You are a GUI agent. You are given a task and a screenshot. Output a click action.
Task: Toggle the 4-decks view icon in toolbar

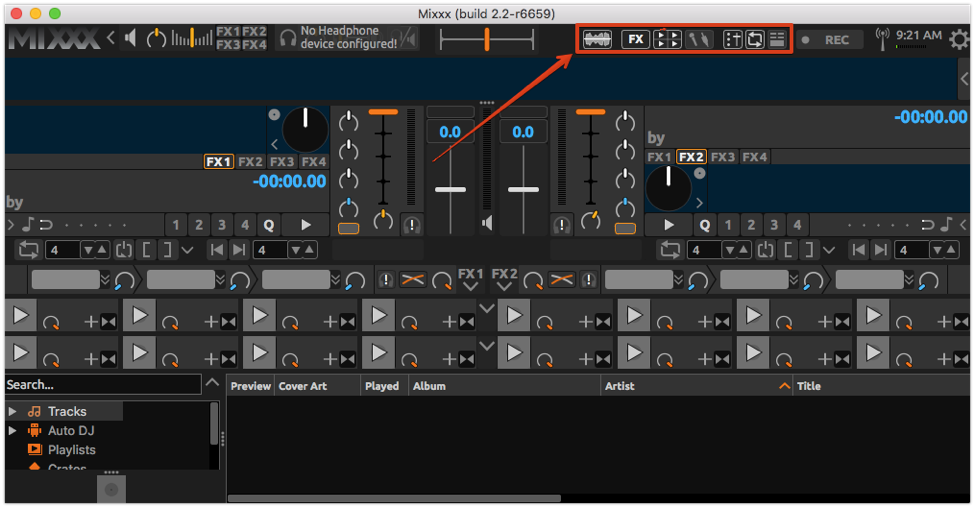668,40
